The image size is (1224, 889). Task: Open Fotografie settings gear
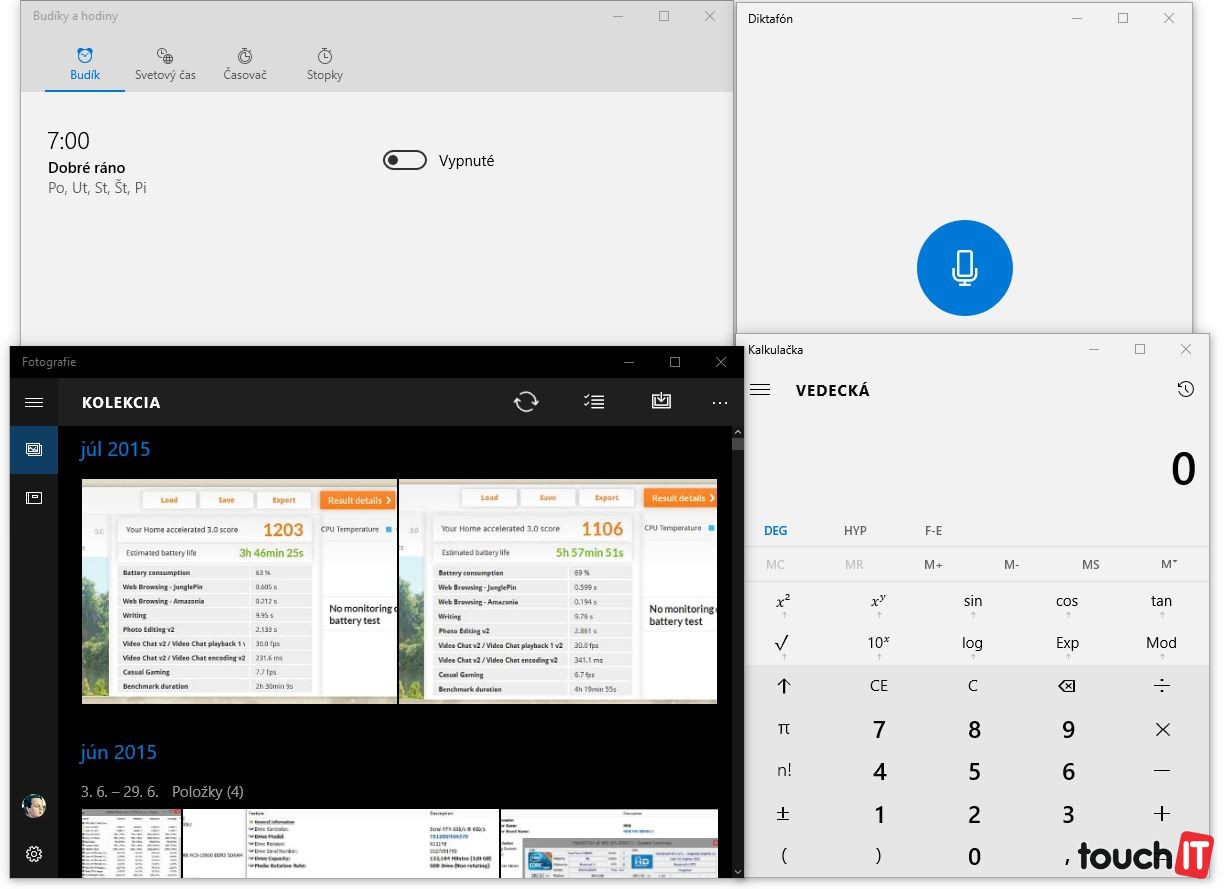coord(34,854)
